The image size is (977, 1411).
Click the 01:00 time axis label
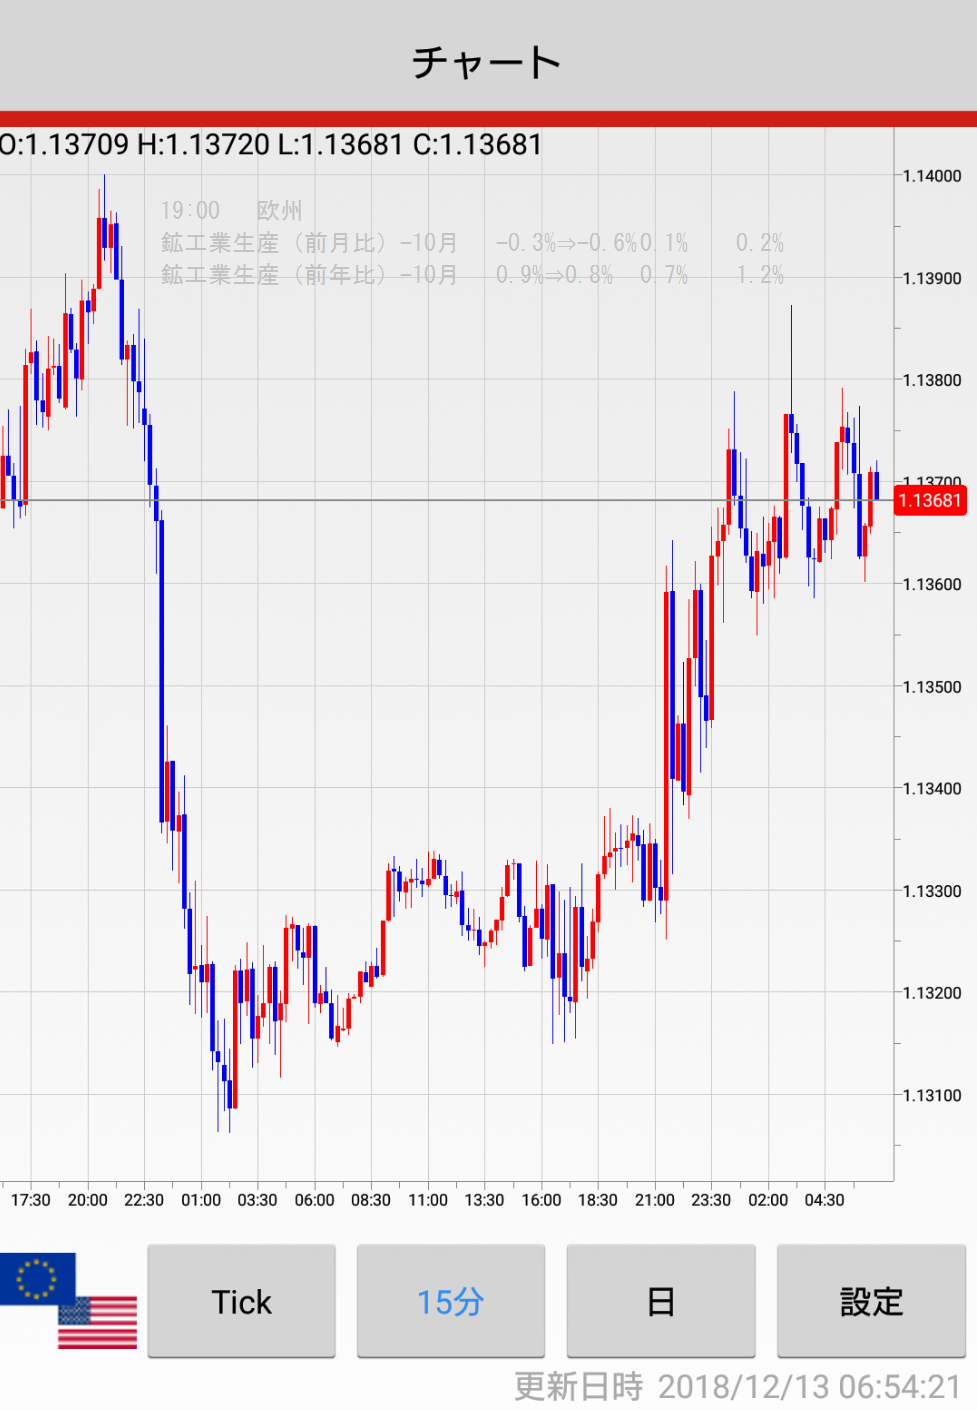tap(201, 1200)
